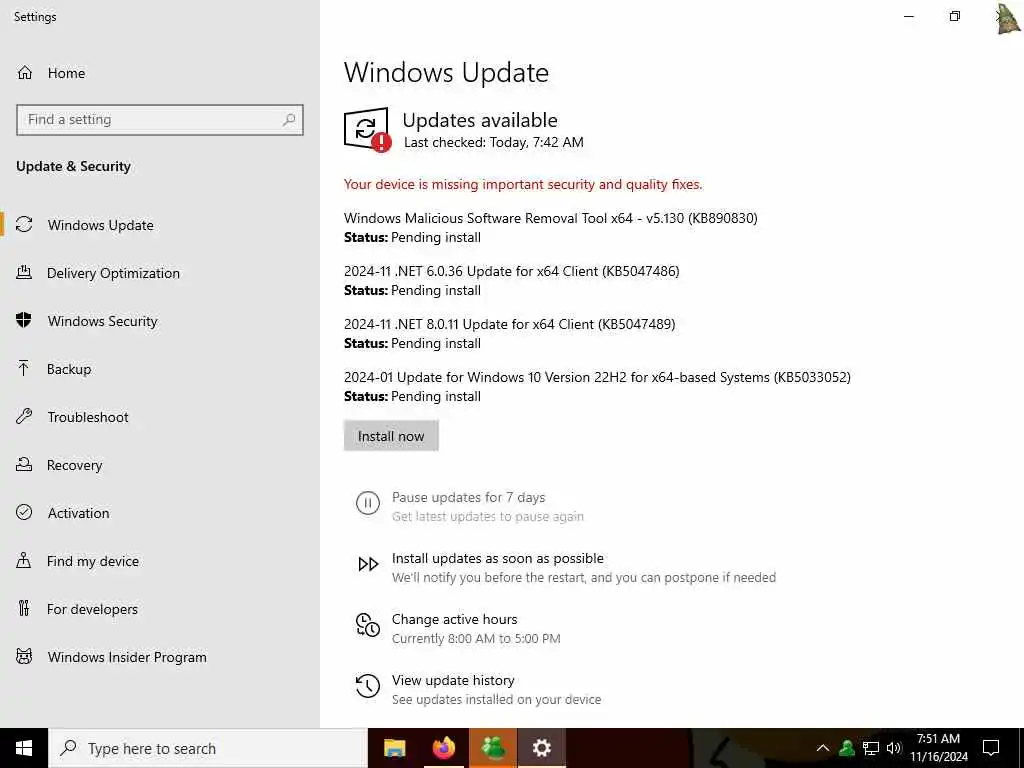Click the green user tray icon
The width and height of the screenshot is (1024, 768).
pyautogui.click(x=847, y=748)
